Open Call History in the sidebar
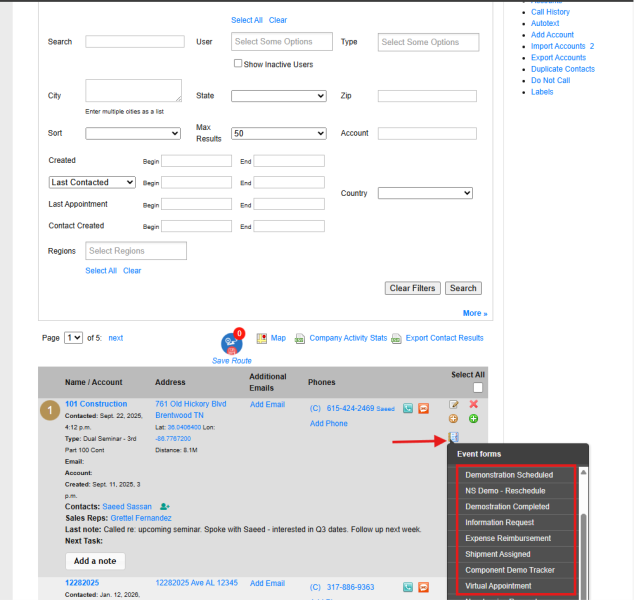 [550, 12]
